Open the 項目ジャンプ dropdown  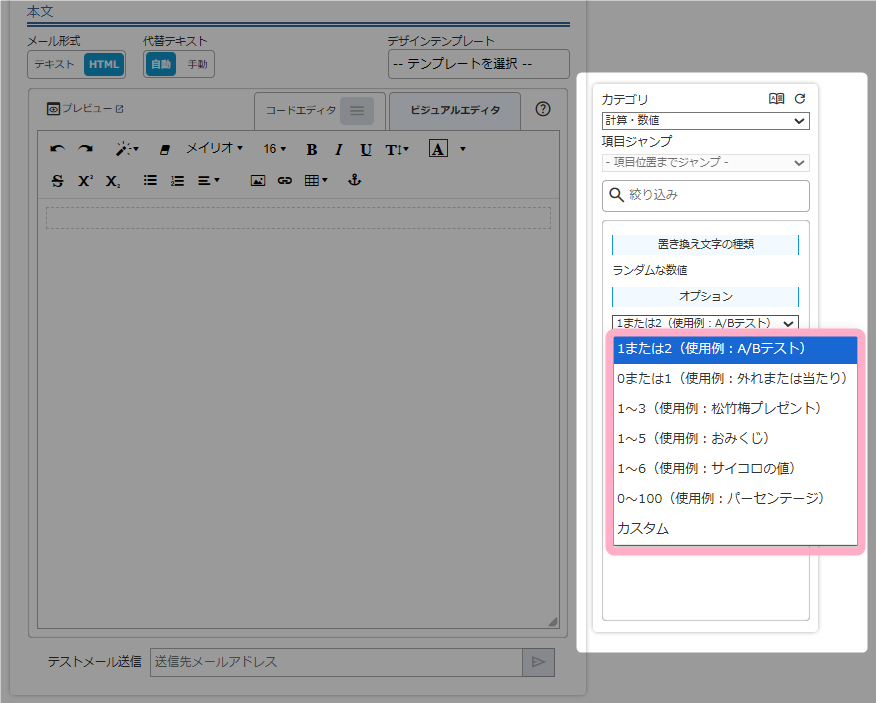(706, 163)
